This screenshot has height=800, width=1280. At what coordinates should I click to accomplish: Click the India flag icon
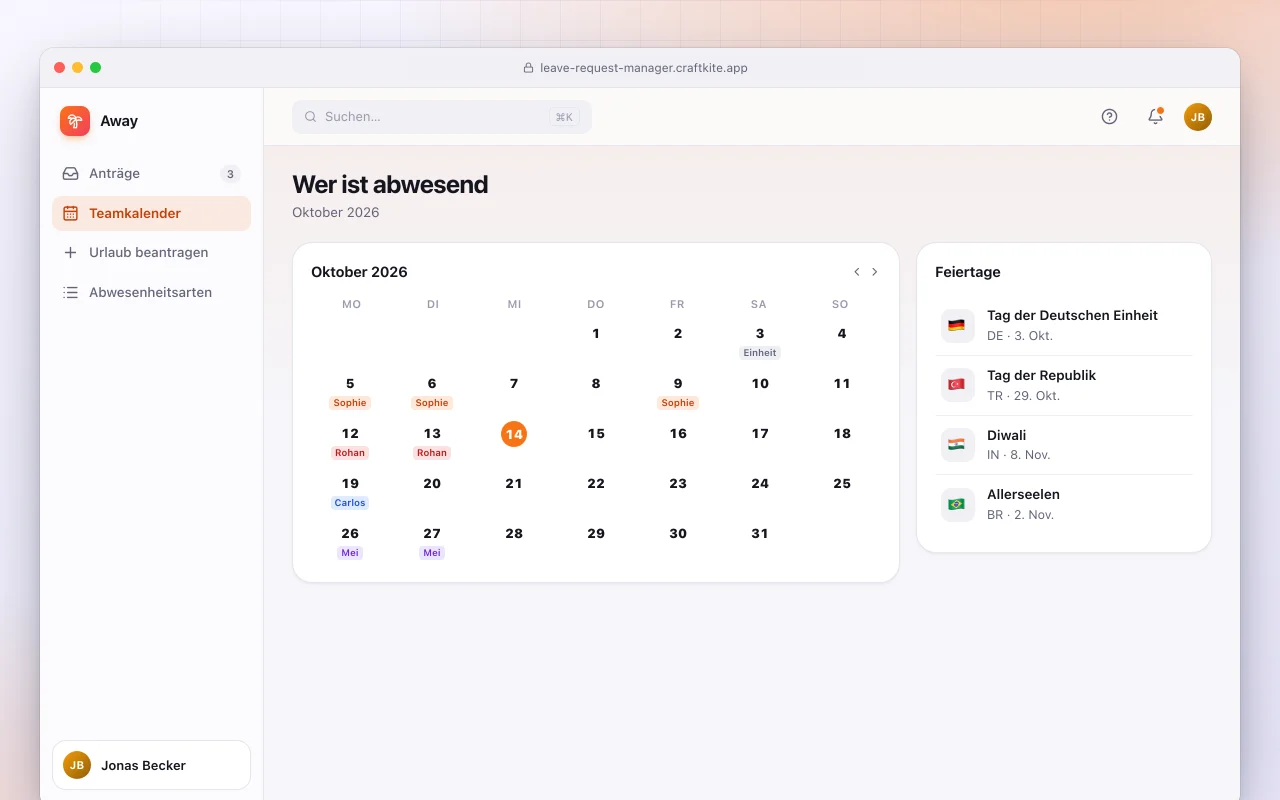point(957,445)
